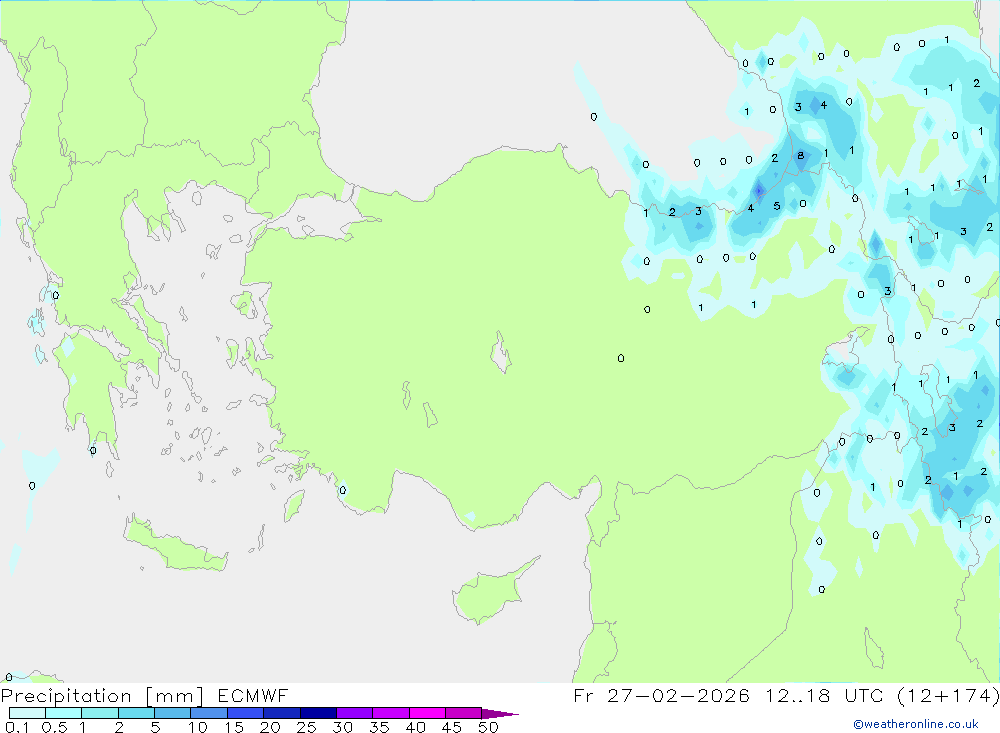Click the "25" legend scale label
1000x733 pixels.
[307, 727]
